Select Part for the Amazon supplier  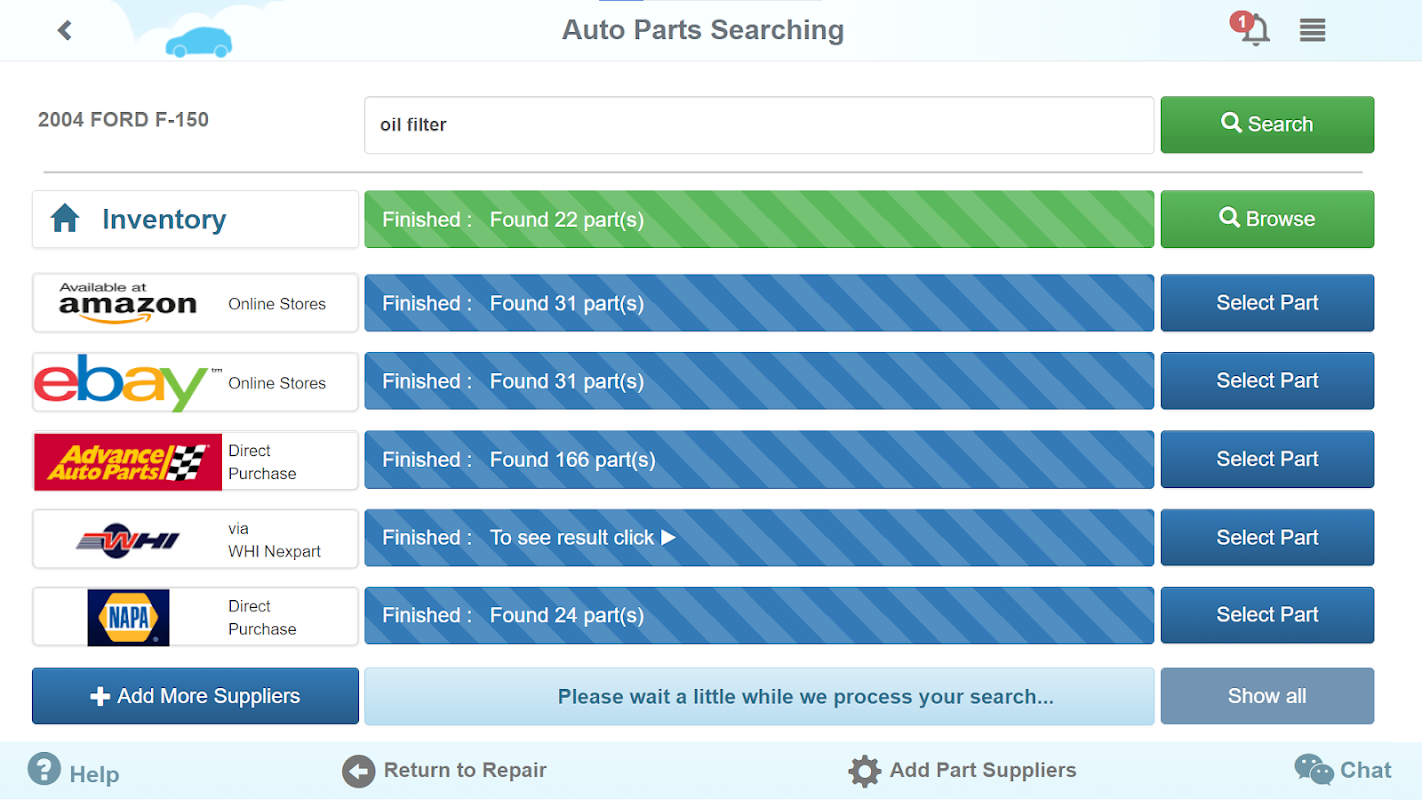coord(1267,303)
